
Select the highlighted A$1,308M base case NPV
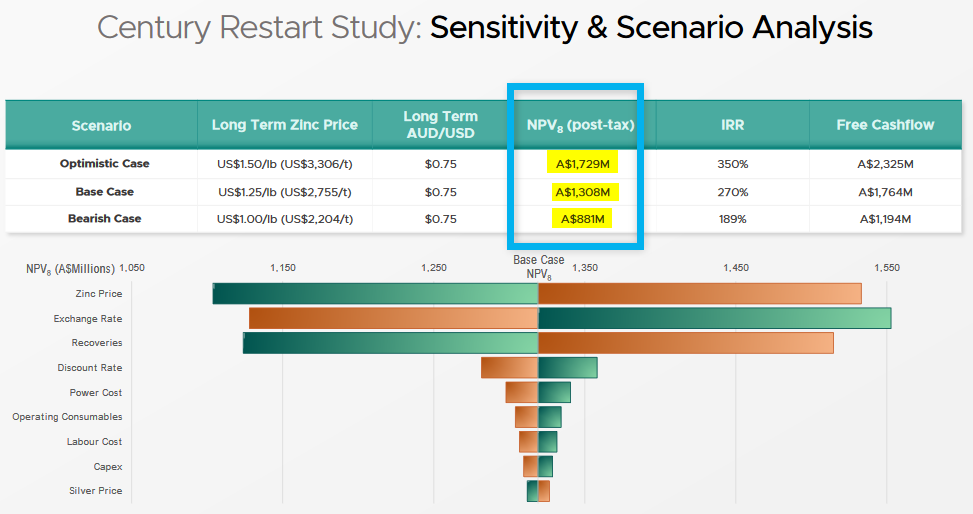click(580, 191)
